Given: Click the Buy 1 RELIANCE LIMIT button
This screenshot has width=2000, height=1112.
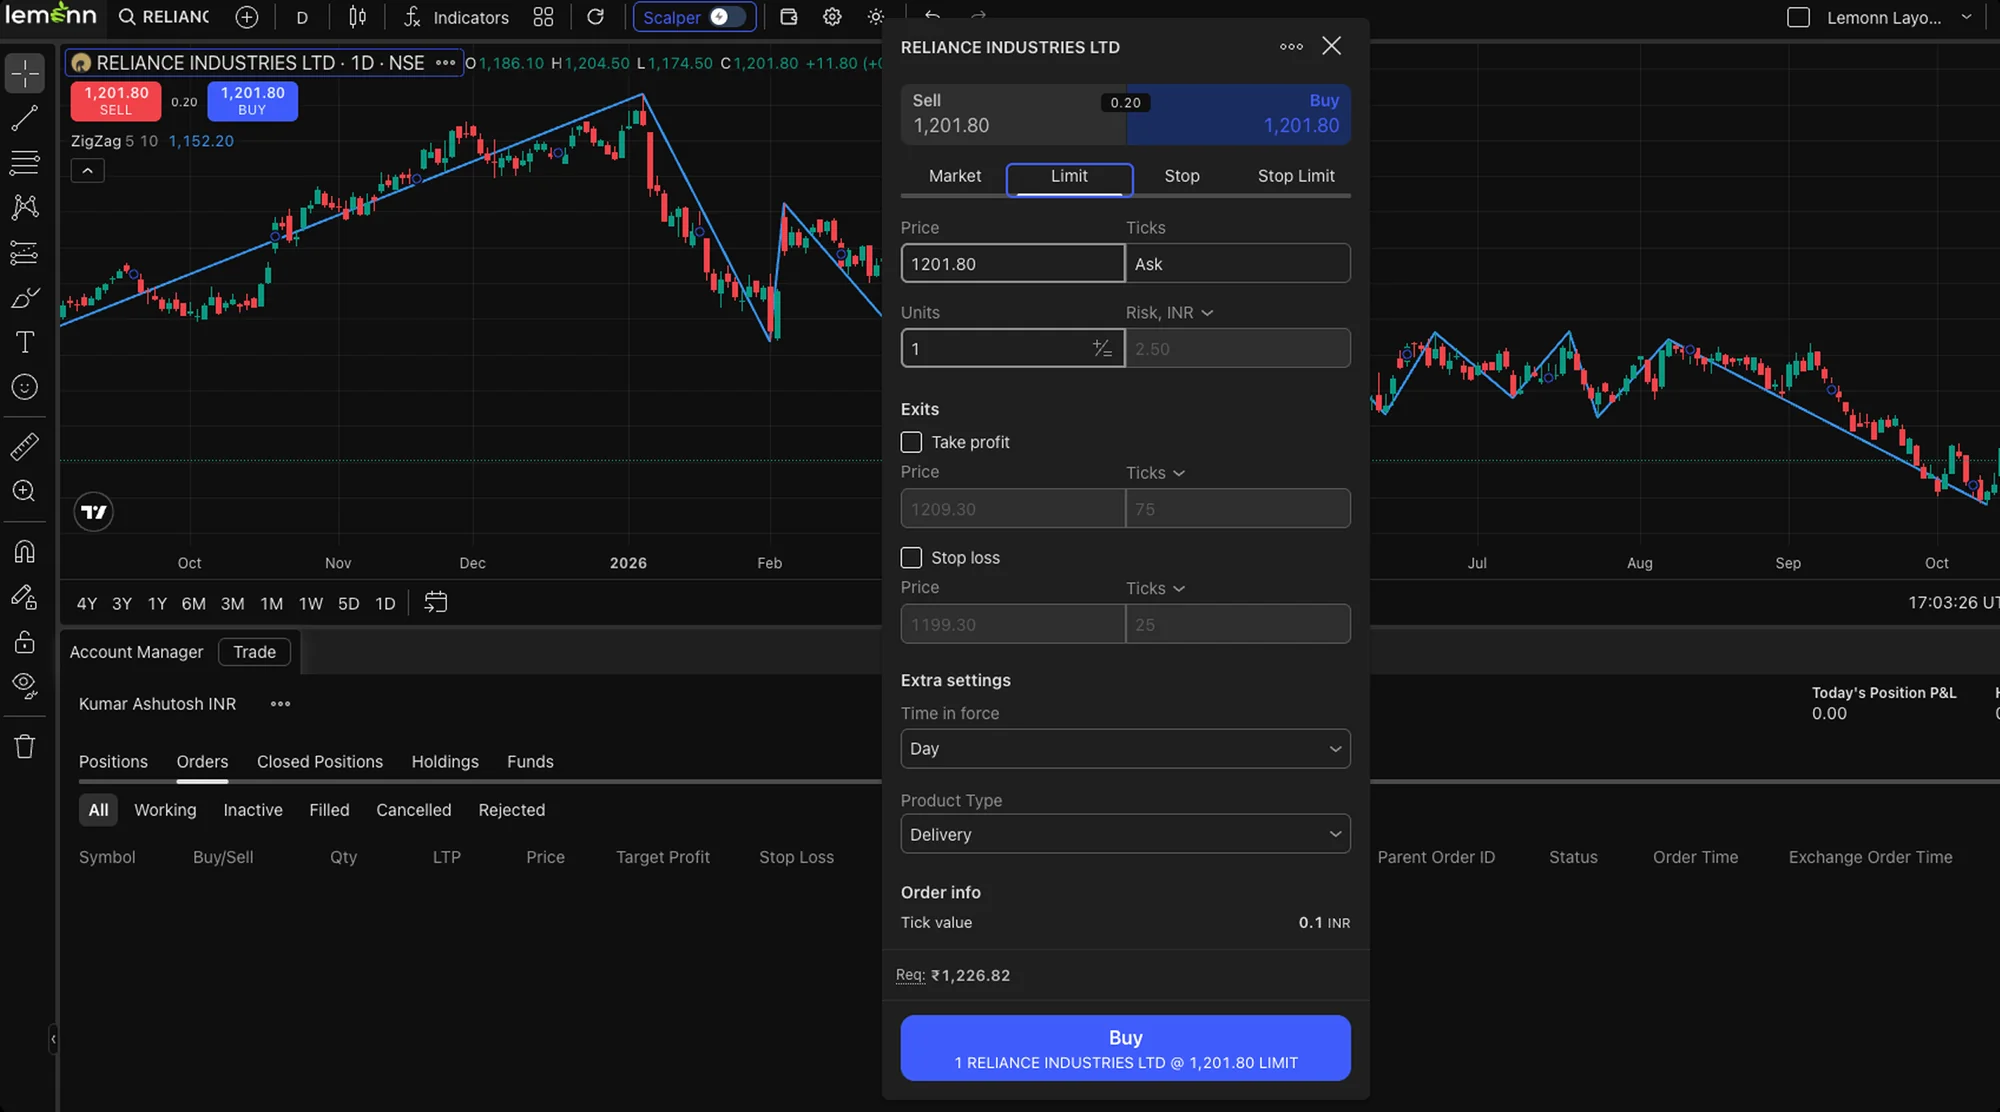Looking at the screenshot, I should tap(1125, 1048).
